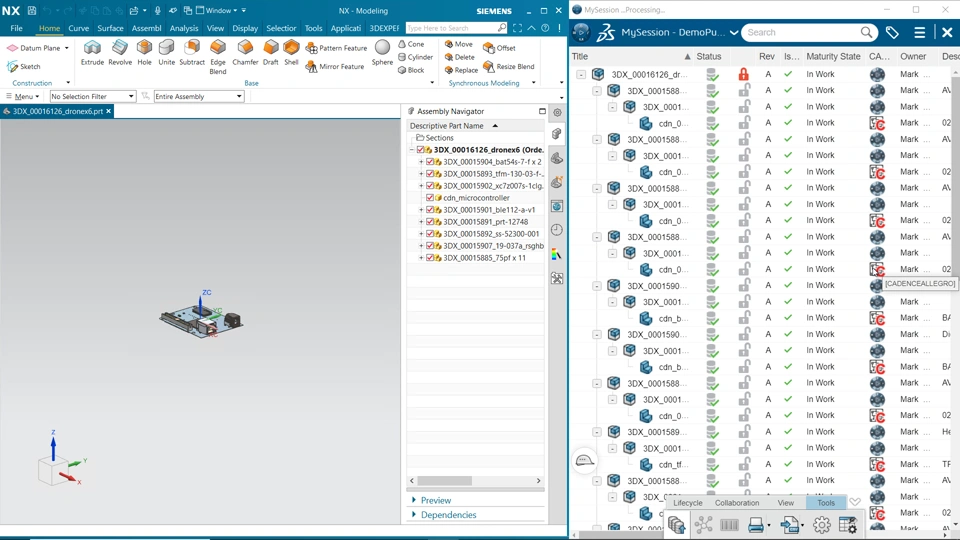Activate the Hole feature tool
Screen dimensions: 960x540
[x=144, y=53]
